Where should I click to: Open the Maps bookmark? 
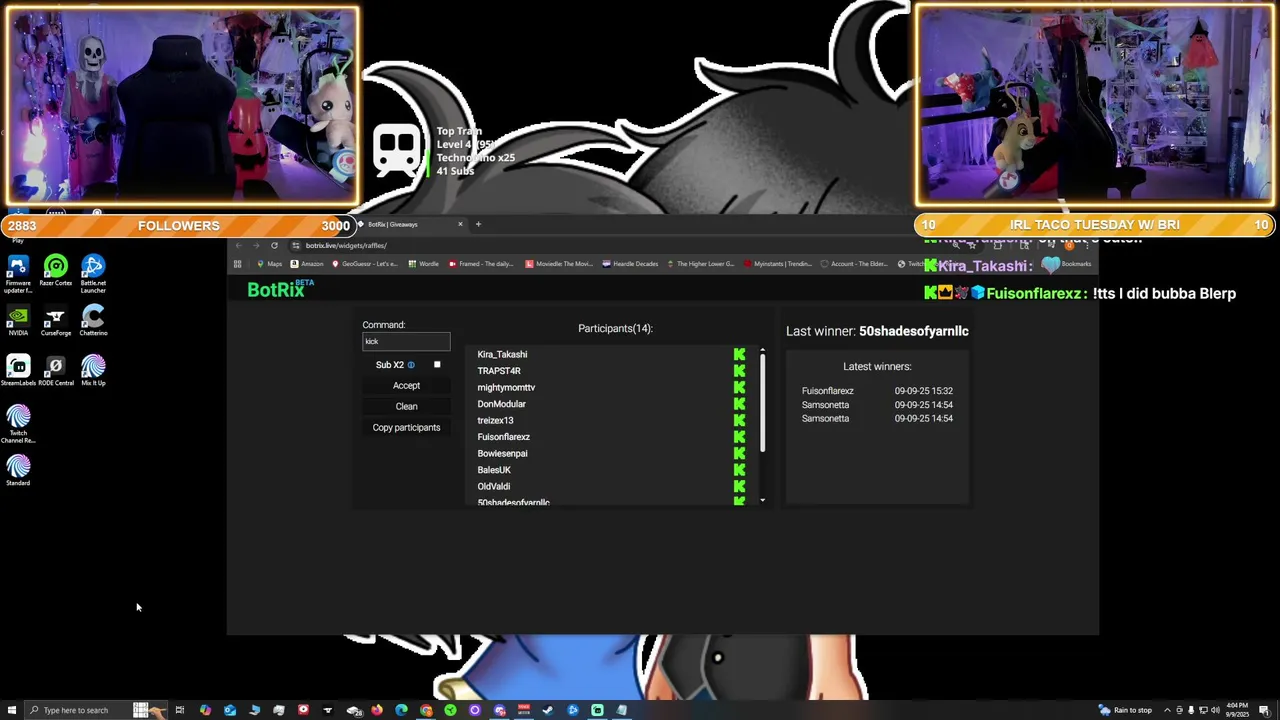point(269,264)
